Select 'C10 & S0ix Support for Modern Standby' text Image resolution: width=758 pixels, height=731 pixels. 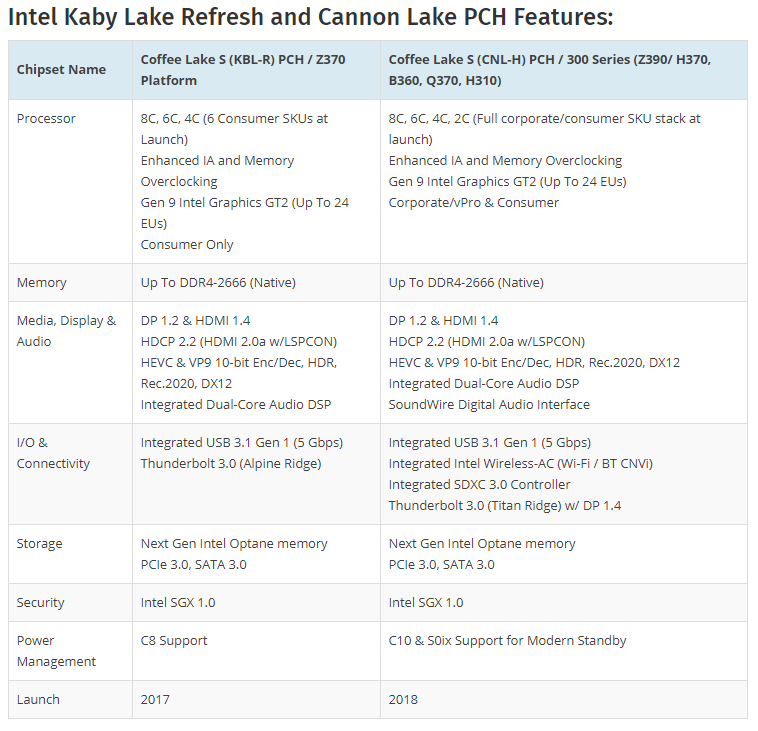(508, 641)
